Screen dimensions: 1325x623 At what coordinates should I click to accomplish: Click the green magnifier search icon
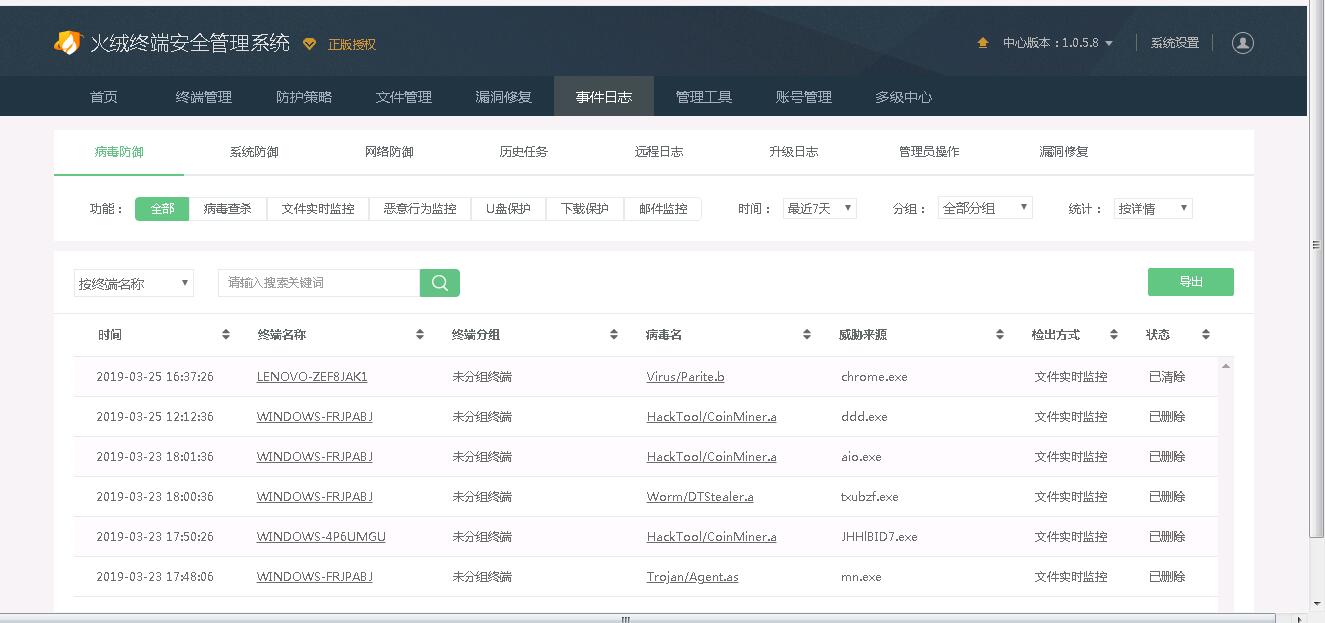(x=440, y=283)
